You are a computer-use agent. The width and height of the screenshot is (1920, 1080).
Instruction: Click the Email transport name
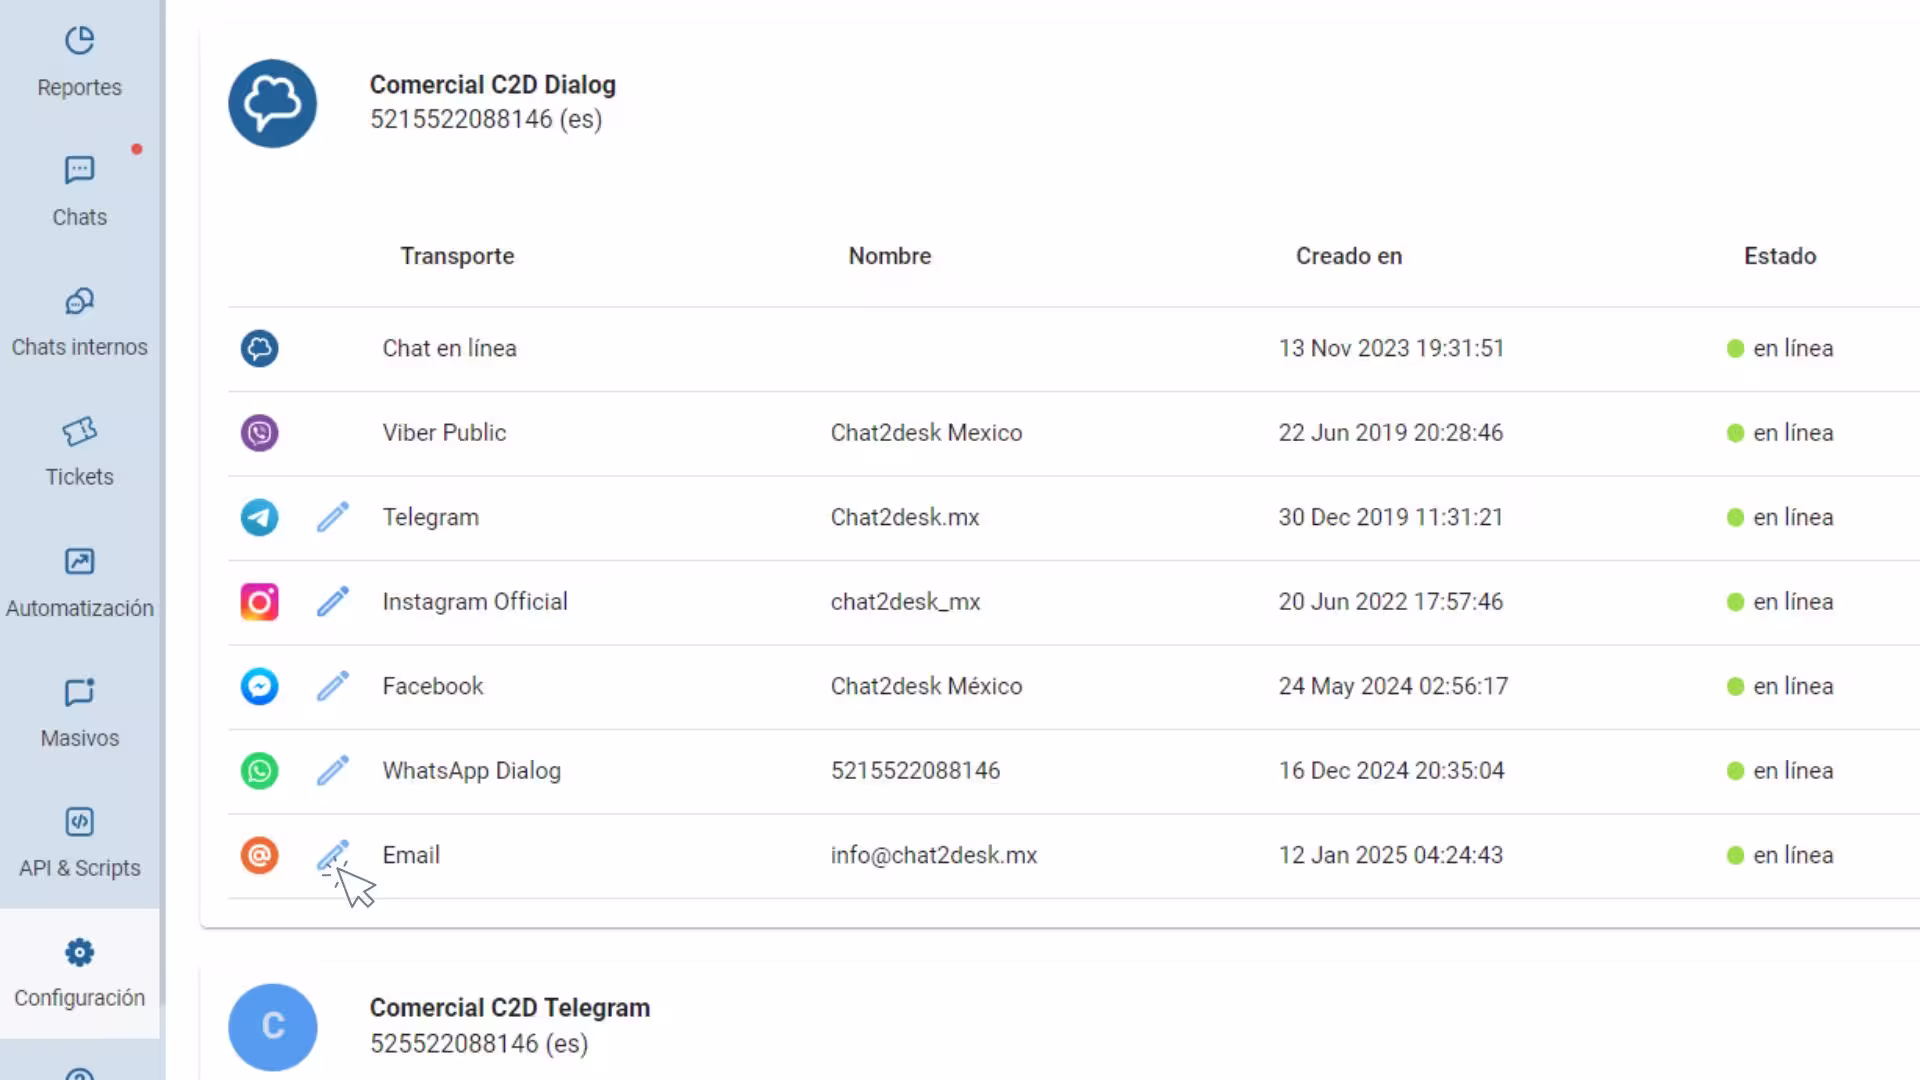(x=411, y=855)
